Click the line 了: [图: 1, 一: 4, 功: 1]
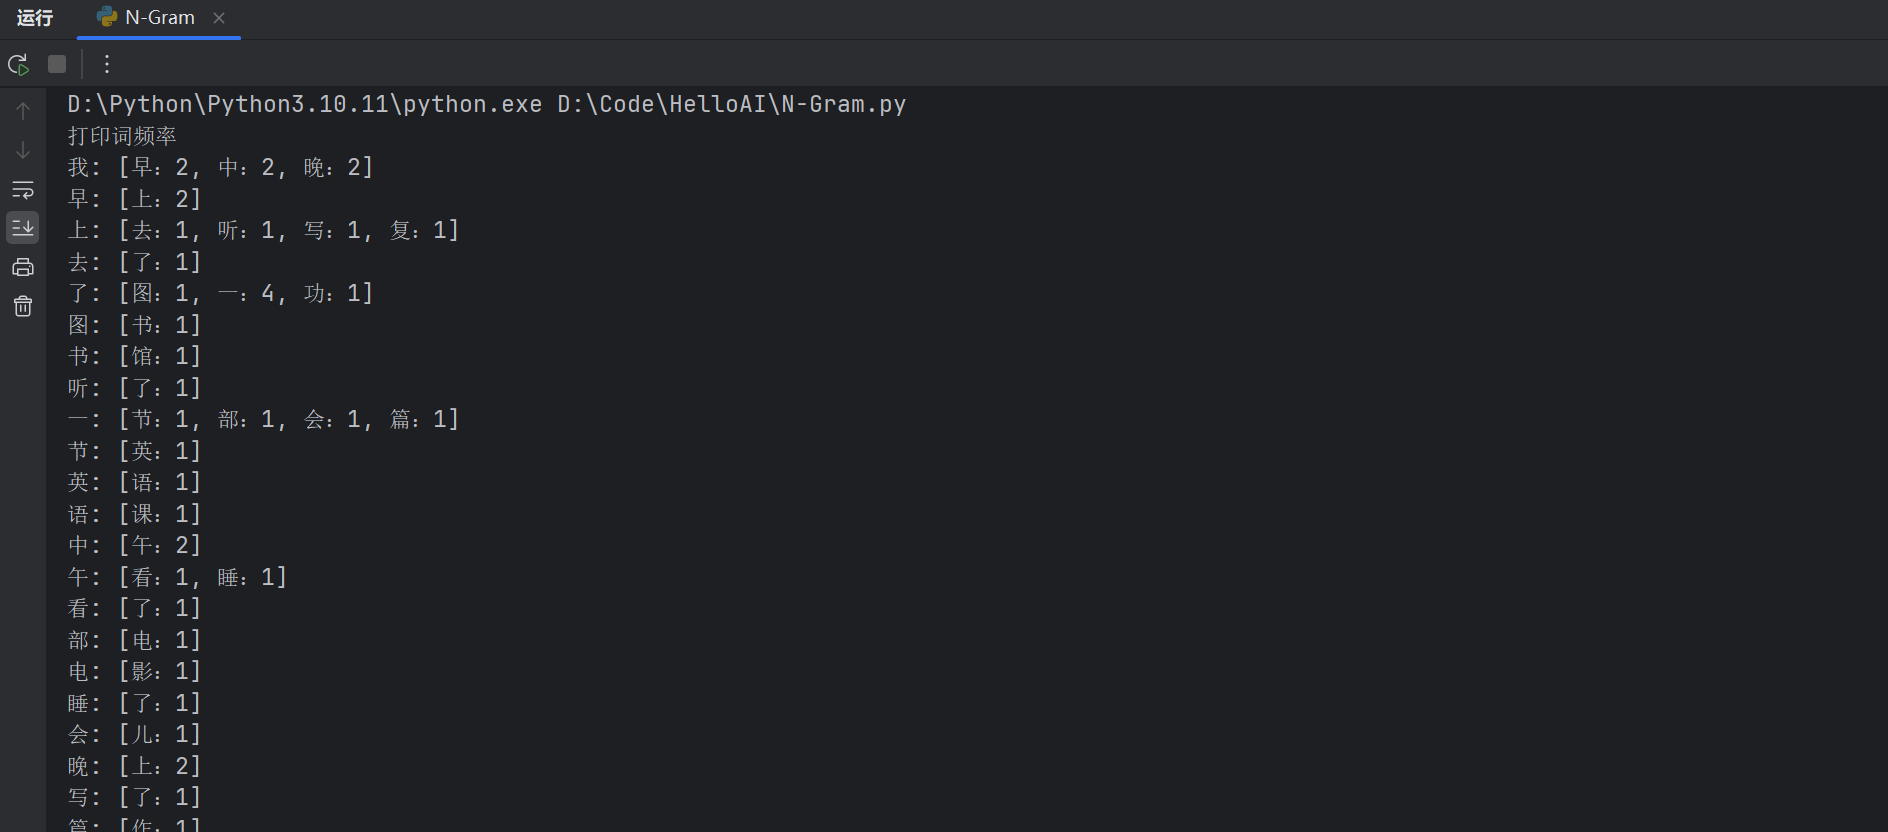1888x832 pixels. 220,293
